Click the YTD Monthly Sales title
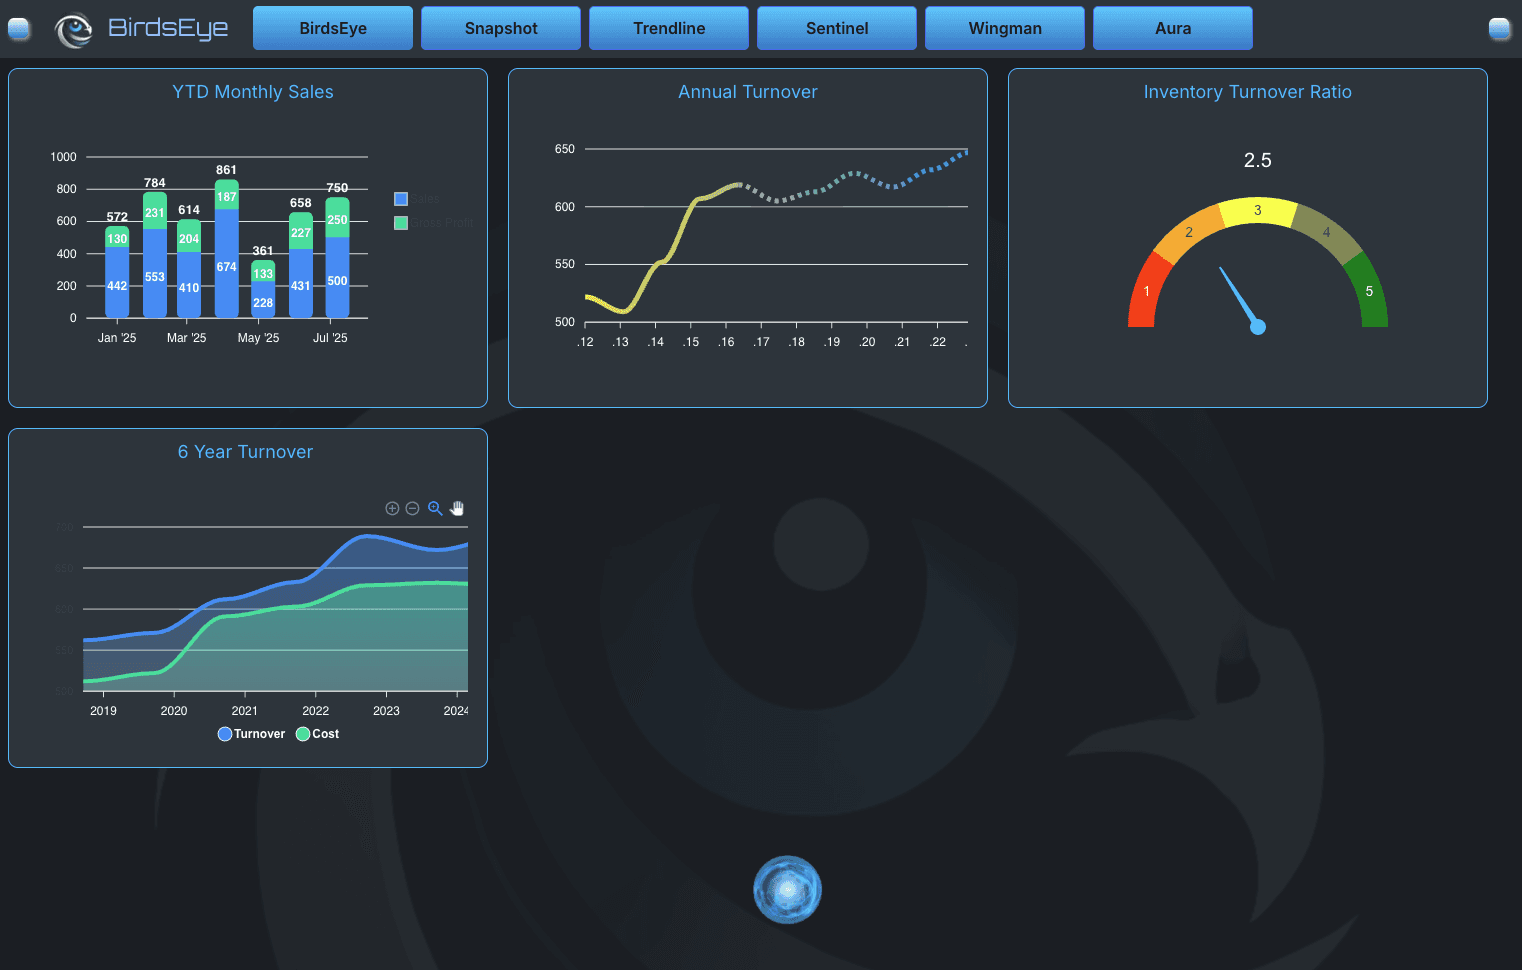 coord(253,92)
